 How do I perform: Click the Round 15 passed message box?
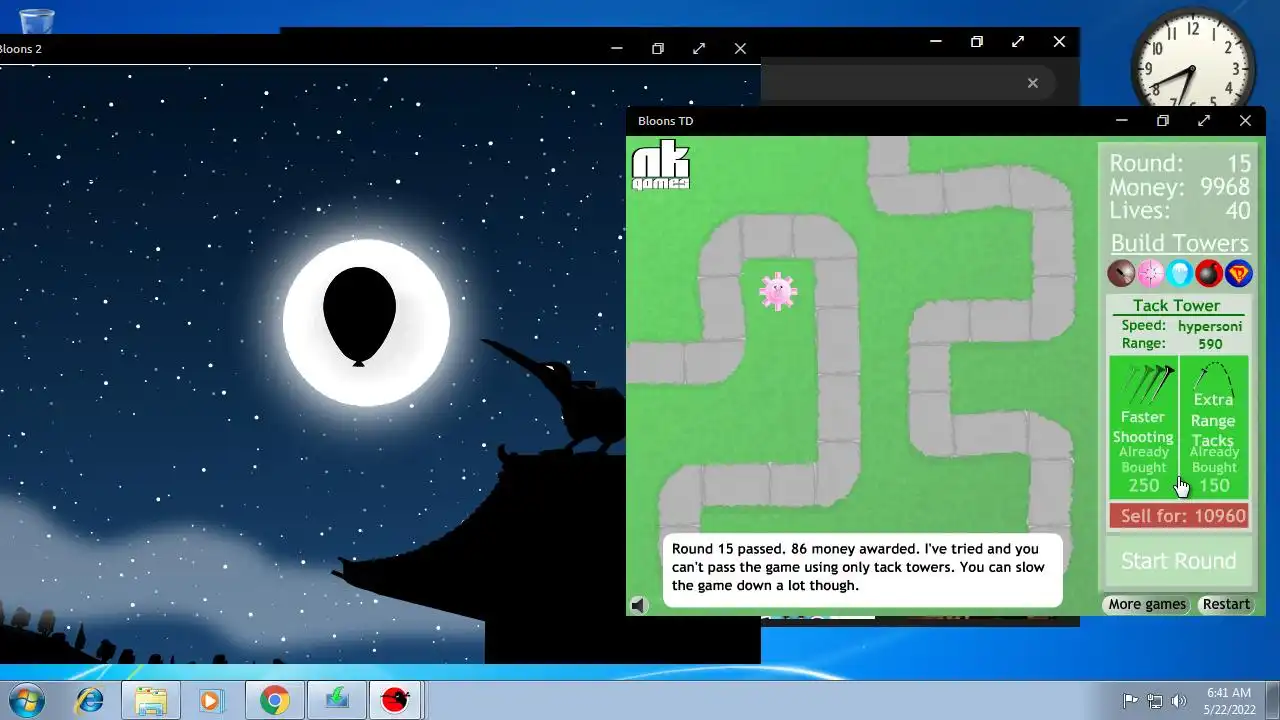tap(862, 569)
